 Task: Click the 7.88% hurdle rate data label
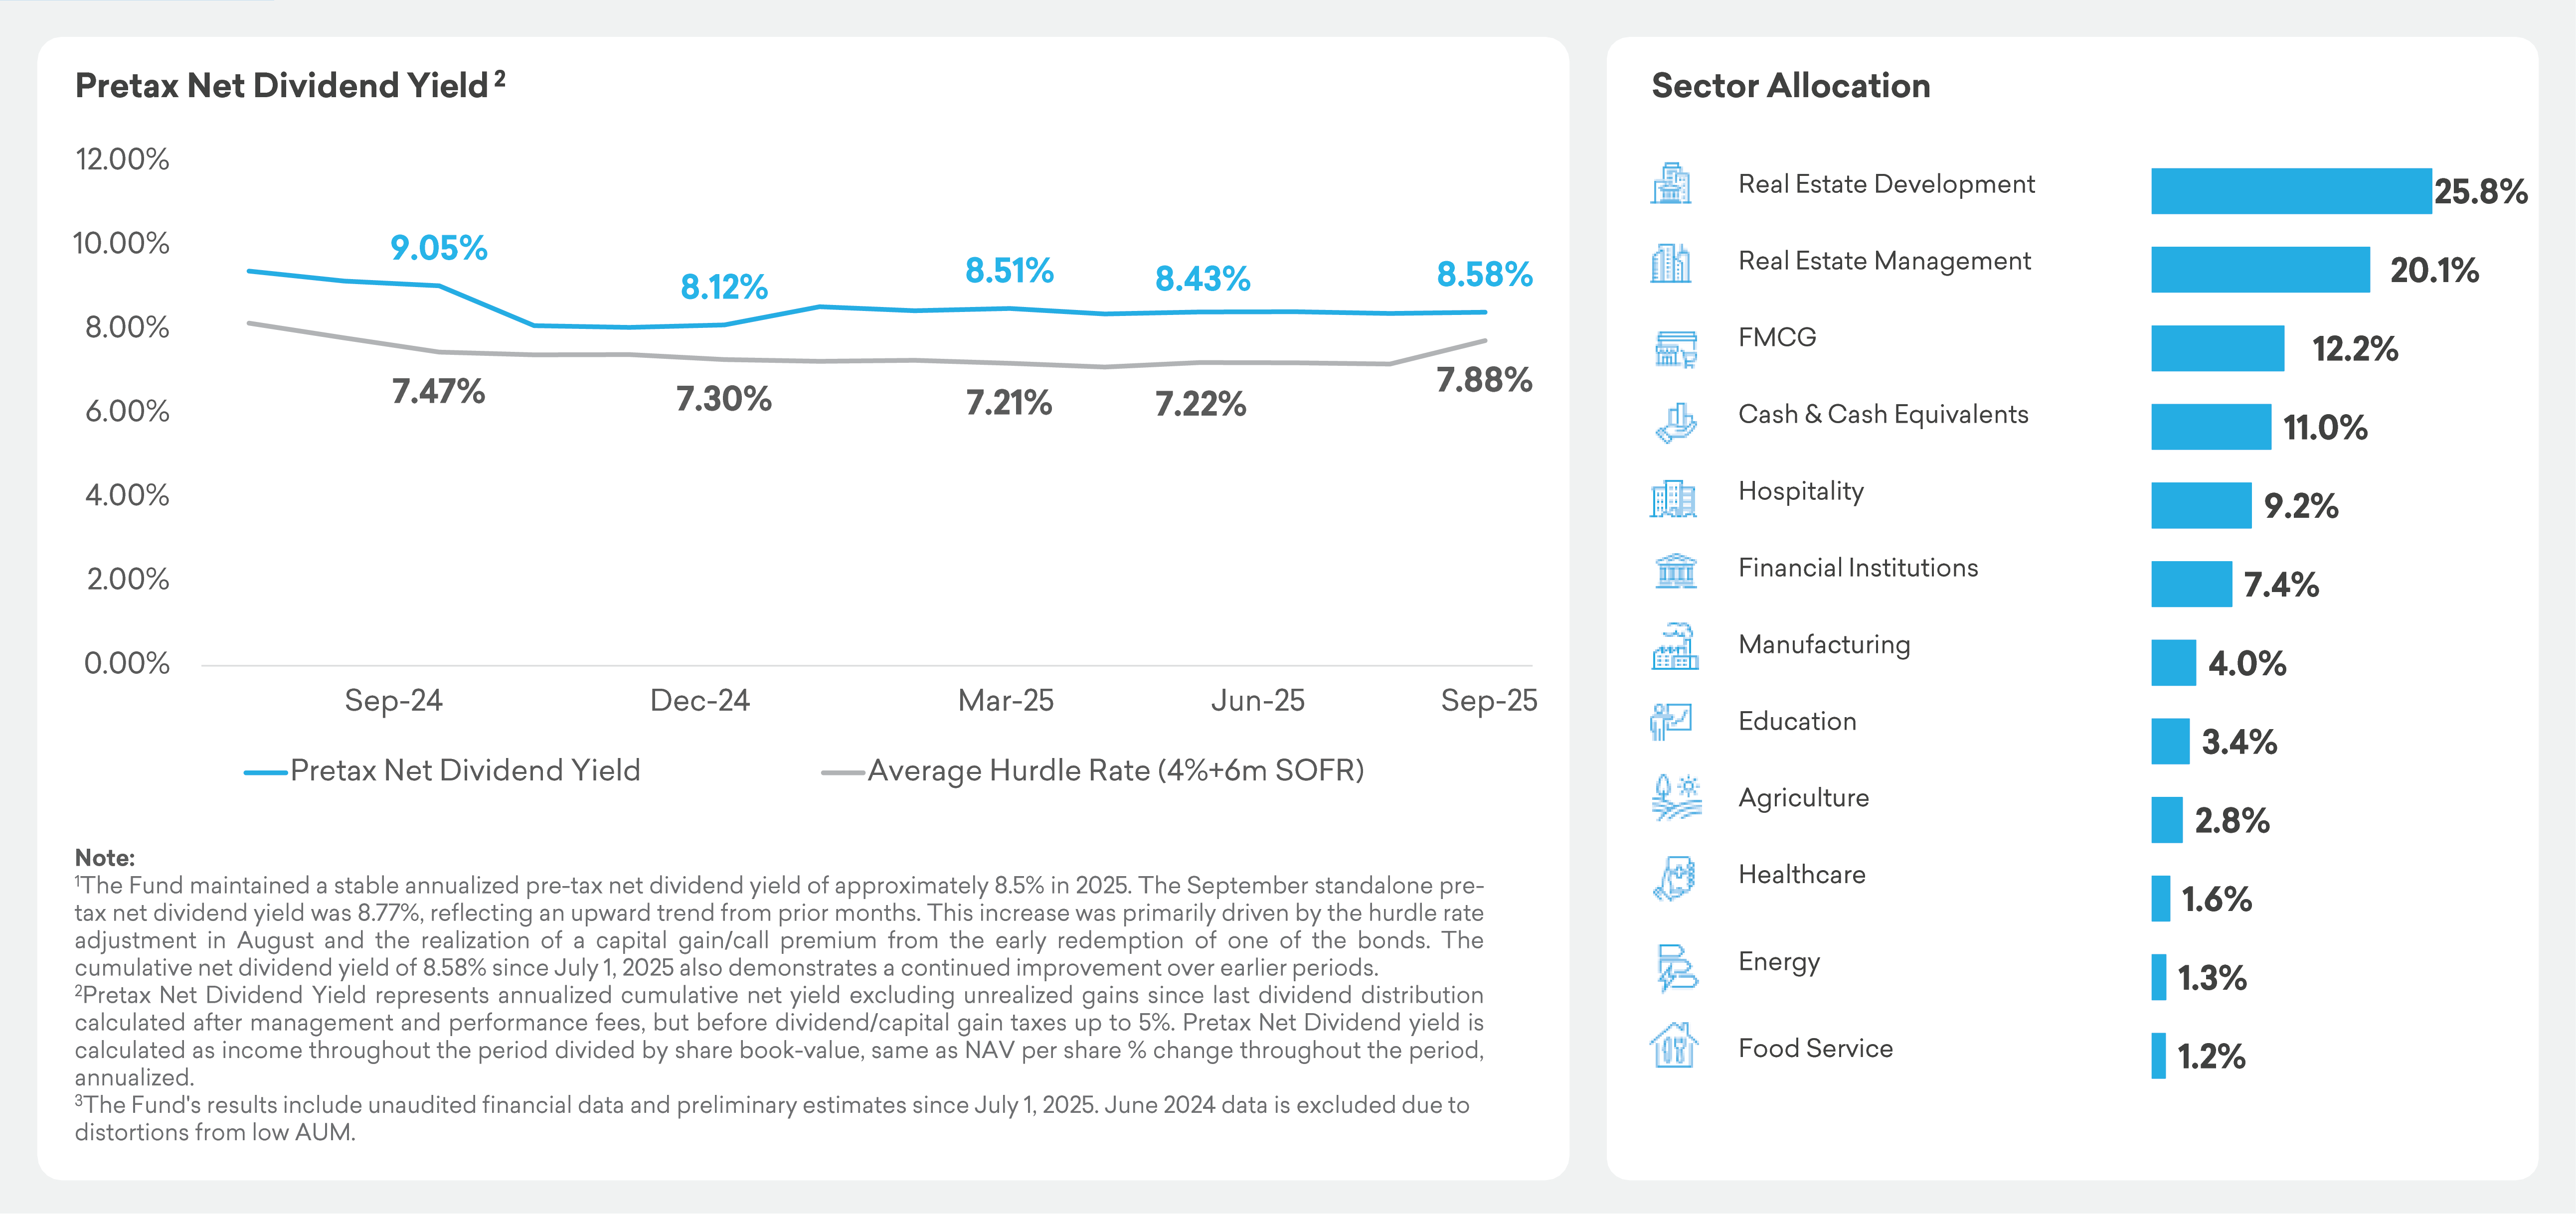[x=1484, y=380]
